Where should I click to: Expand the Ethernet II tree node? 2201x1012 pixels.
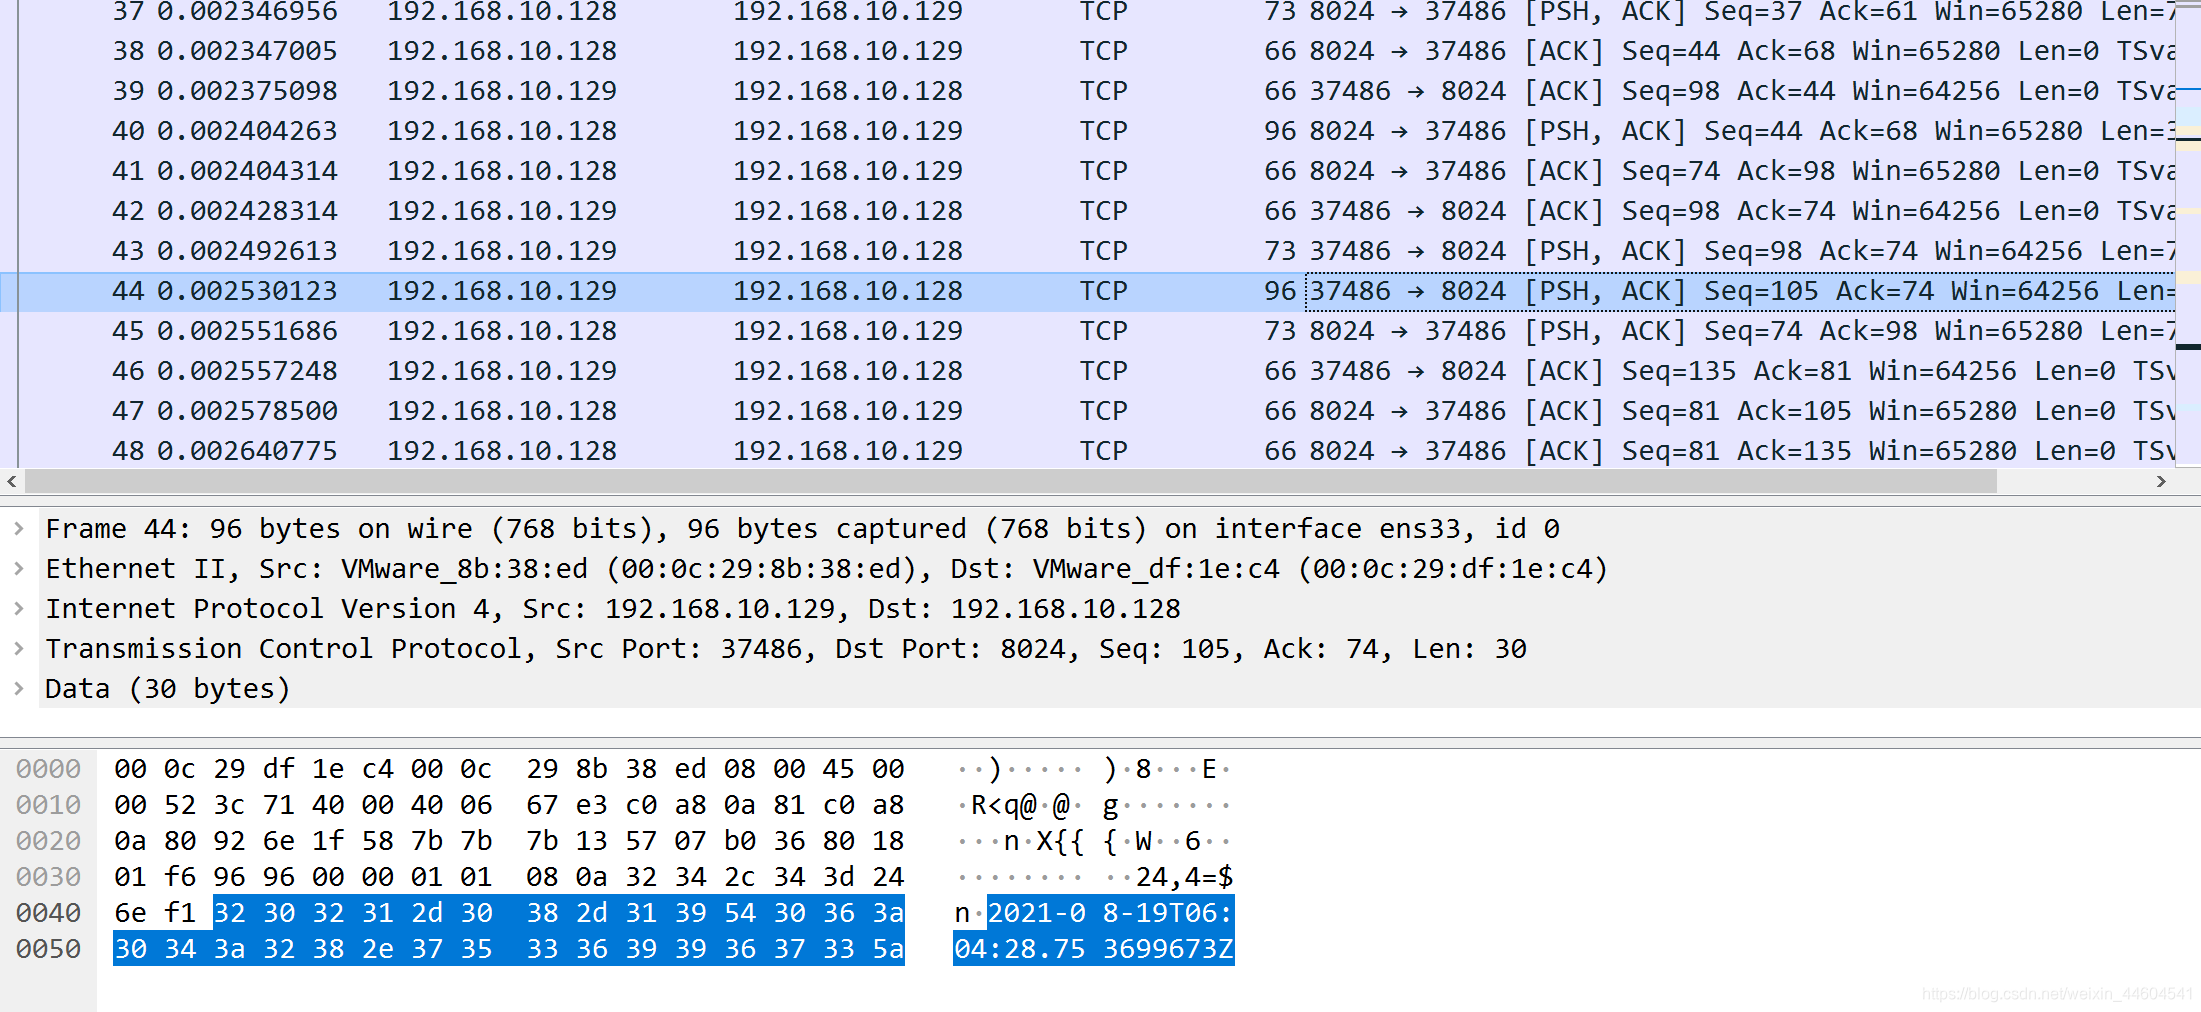click(x=19, y=569)
